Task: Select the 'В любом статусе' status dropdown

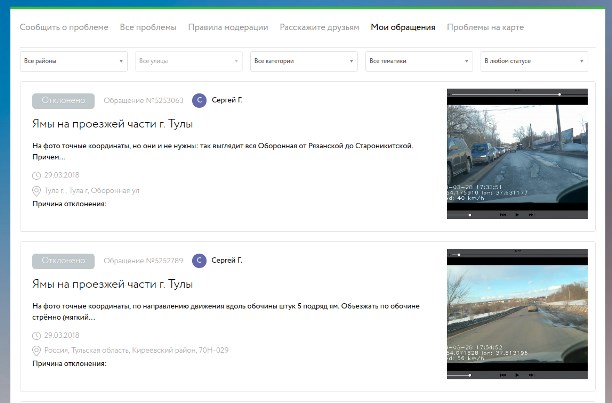Action: [533, 62]
